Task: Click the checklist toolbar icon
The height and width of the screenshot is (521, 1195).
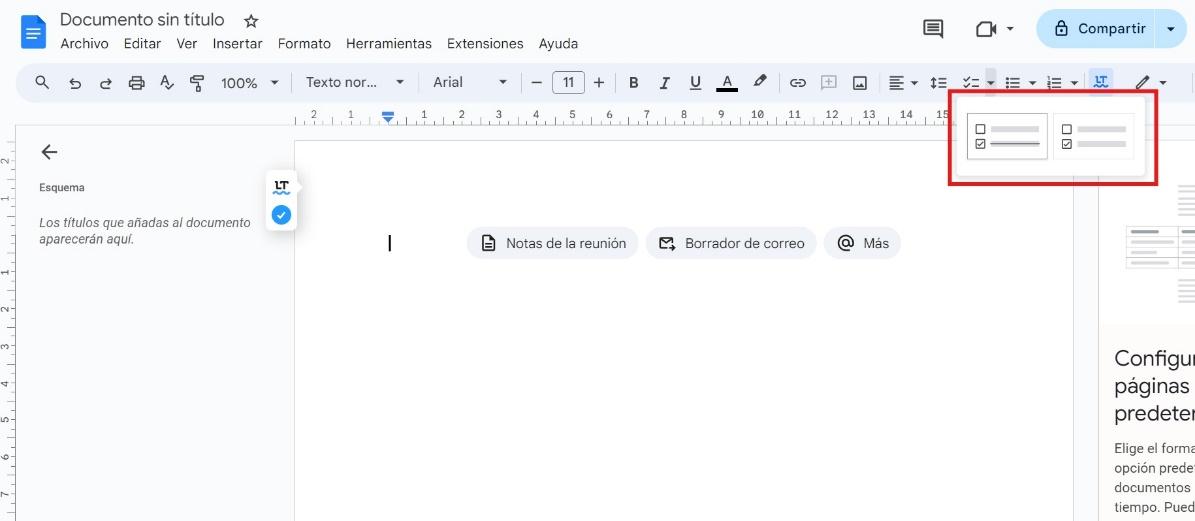Action: point(971,82)
